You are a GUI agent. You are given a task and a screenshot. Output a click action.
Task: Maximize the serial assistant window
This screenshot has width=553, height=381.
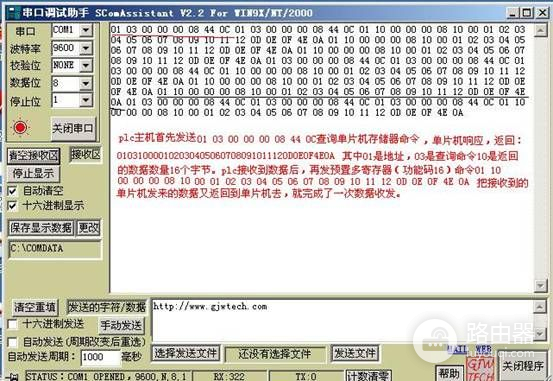pos(527,13)
